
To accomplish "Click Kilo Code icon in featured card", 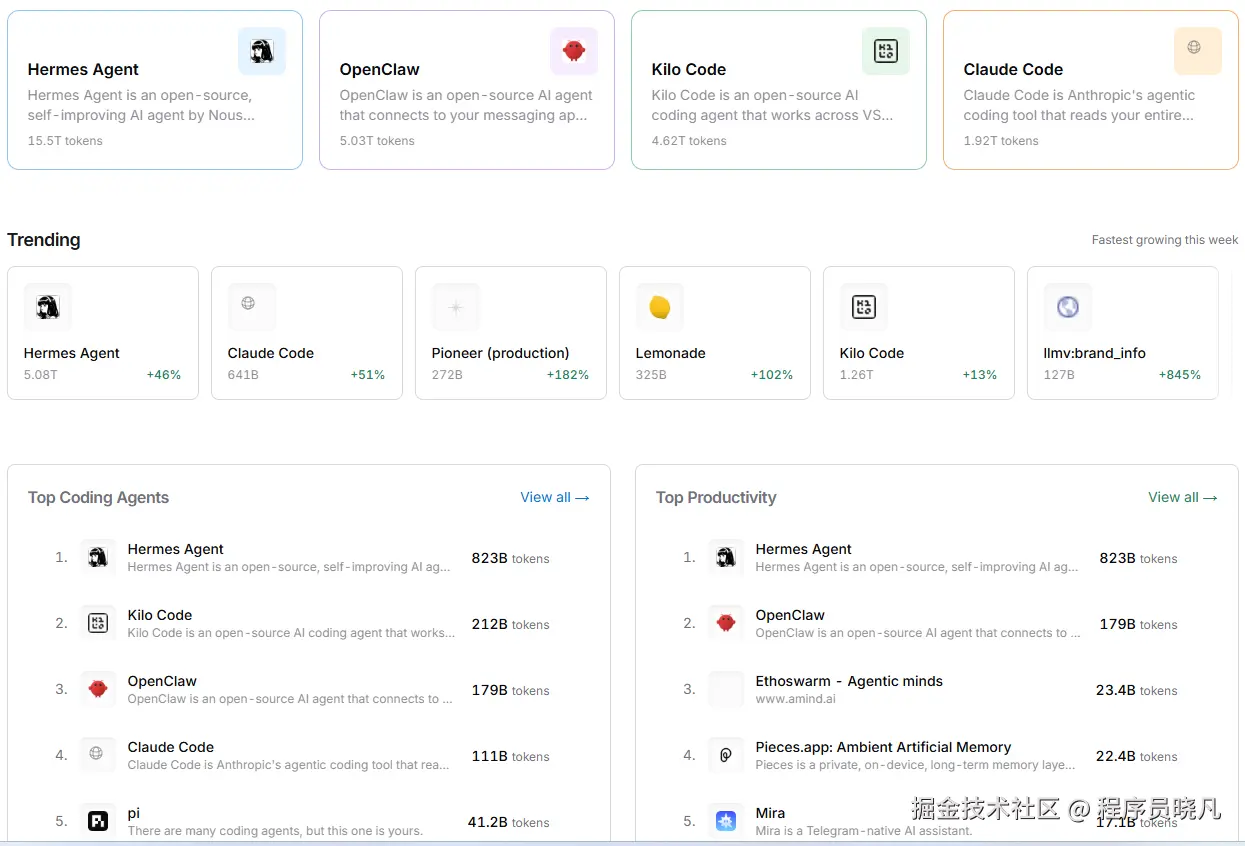I will click(886, 51).
